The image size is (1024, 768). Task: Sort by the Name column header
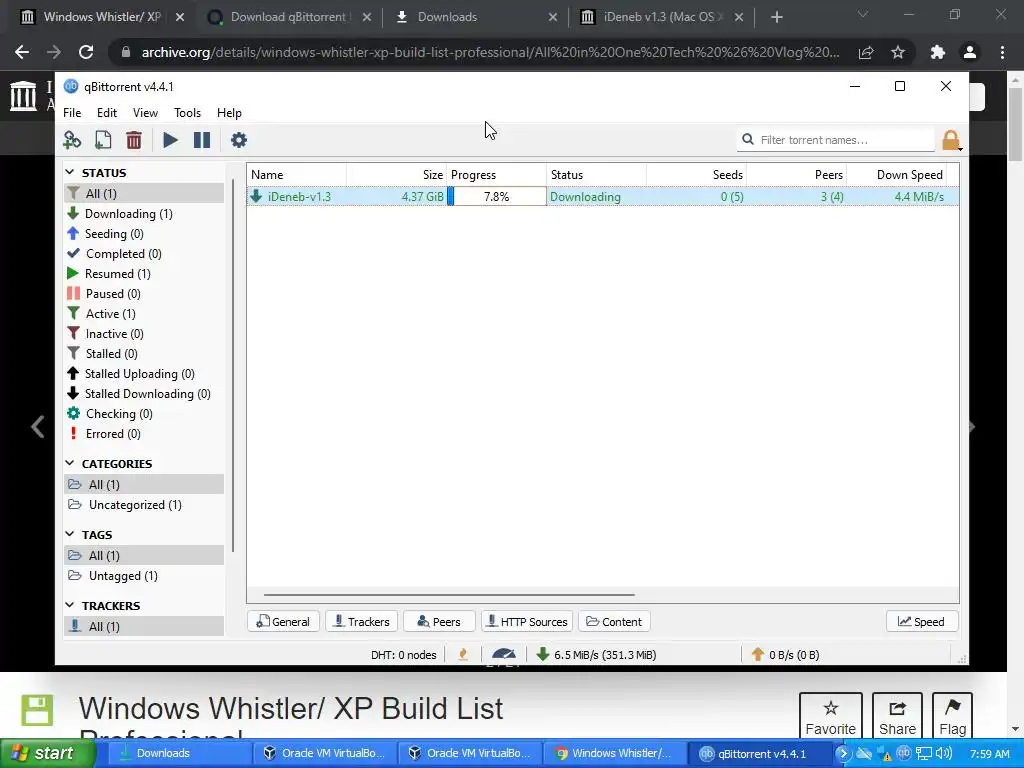point(296,175)
